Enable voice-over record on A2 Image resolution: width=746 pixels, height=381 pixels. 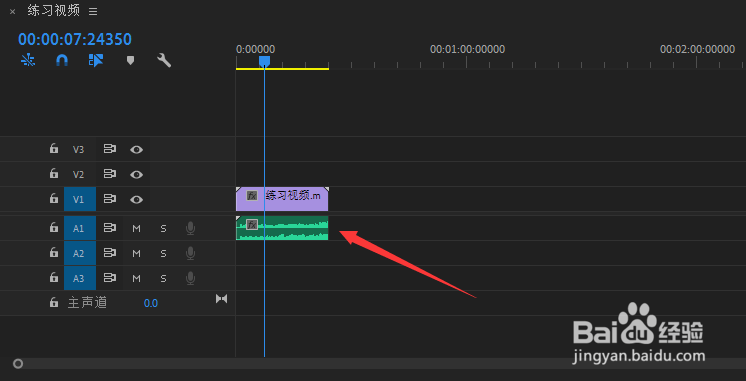pos(190,254)
